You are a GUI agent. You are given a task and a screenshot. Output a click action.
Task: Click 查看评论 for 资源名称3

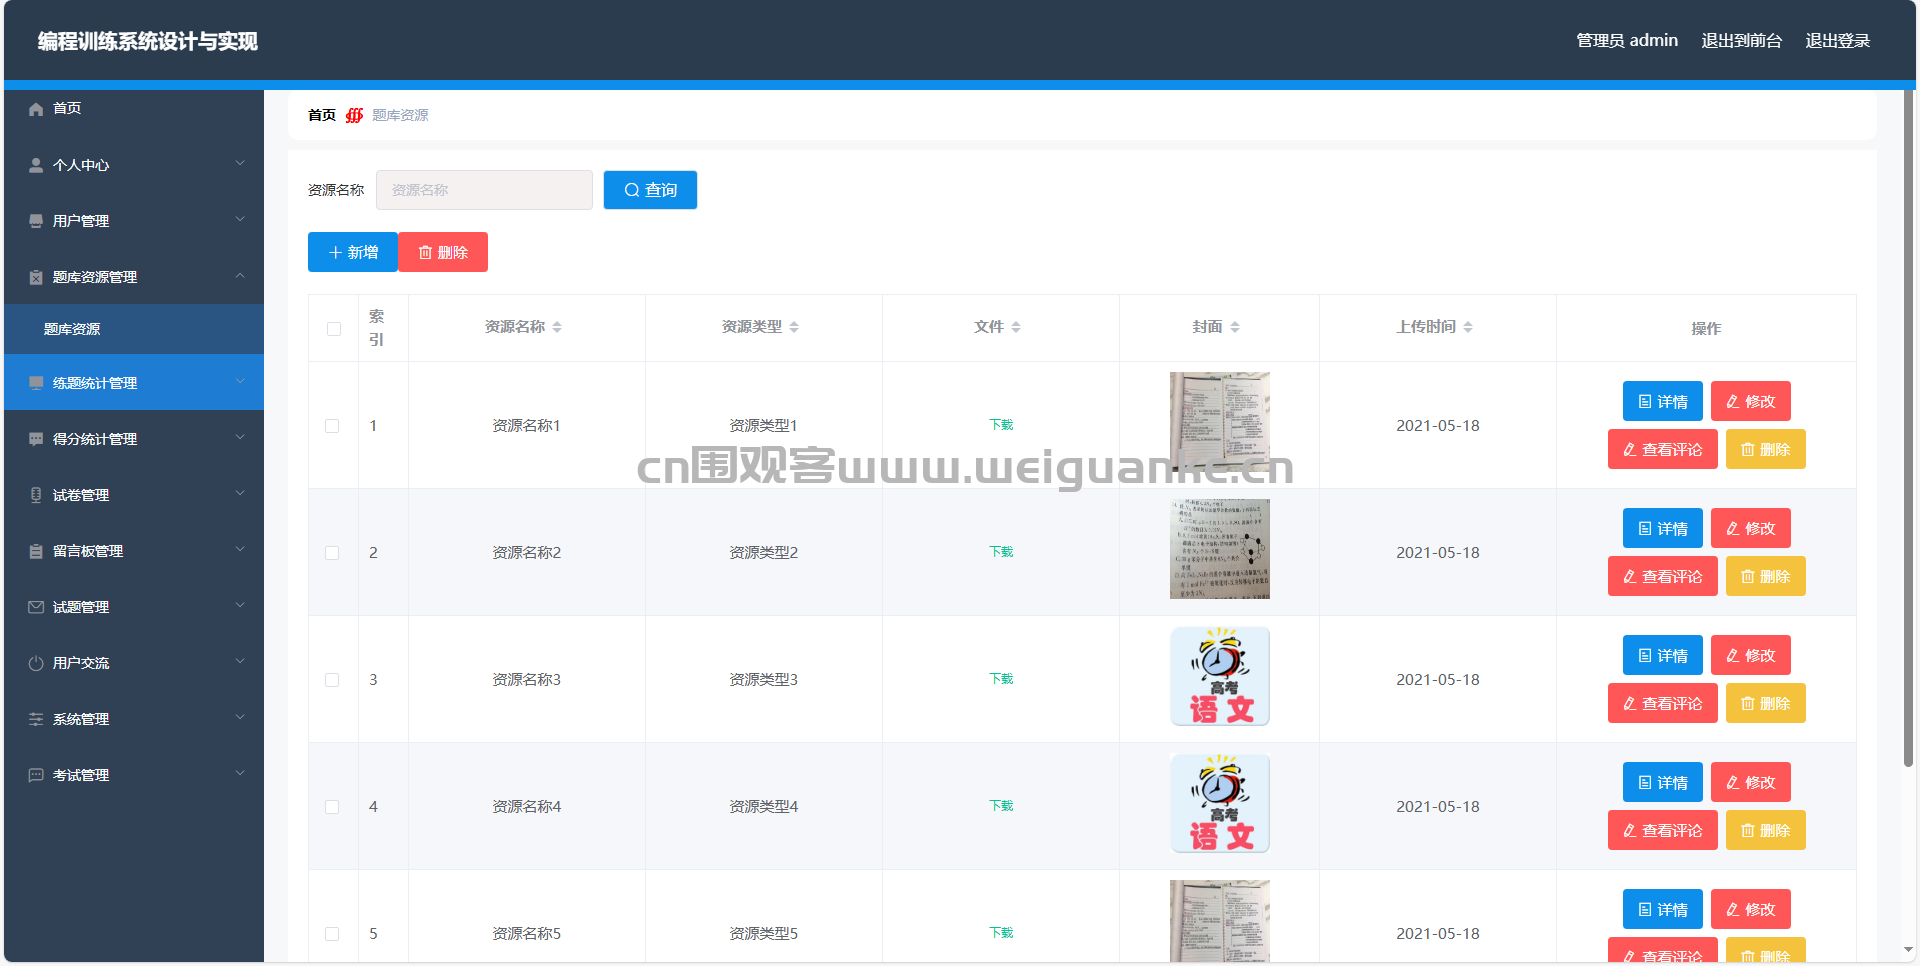coord(1663,703)
